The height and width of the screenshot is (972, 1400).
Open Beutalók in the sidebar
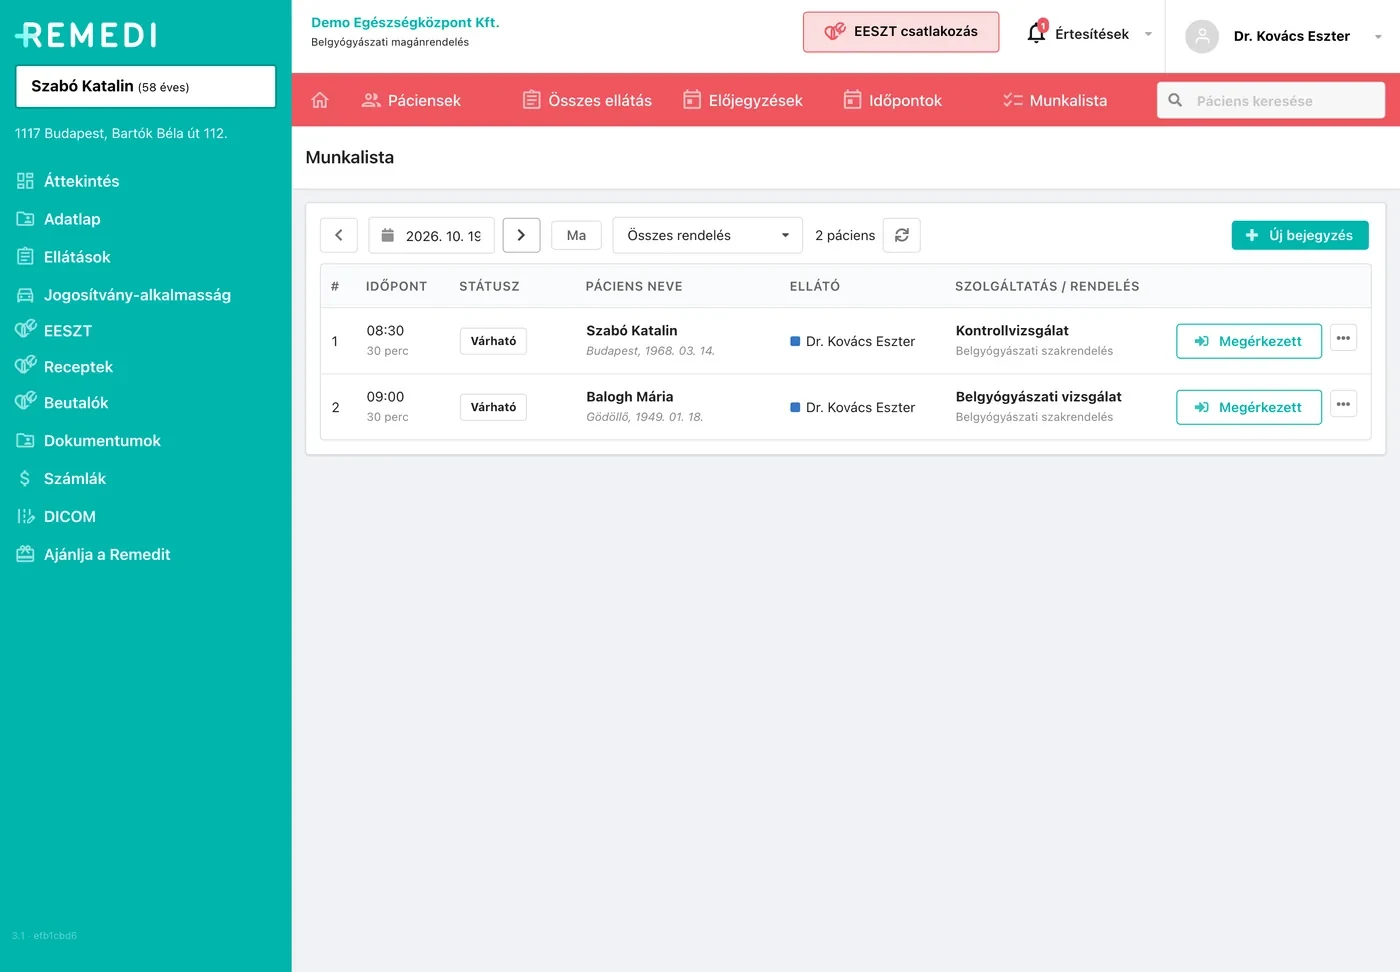pos(62,403)
